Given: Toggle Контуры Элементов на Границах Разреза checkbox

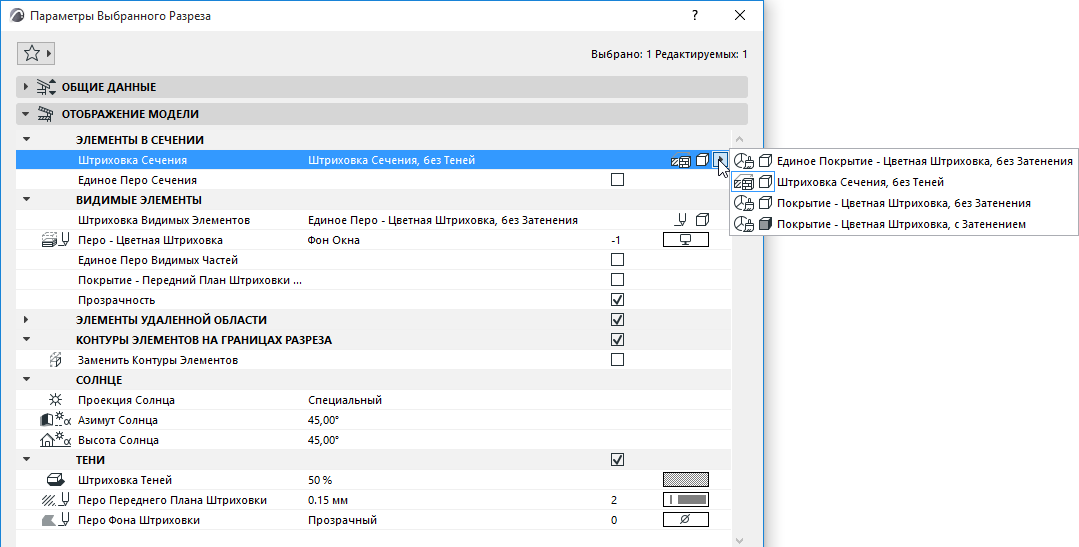Looking at the screenshot, I should coord(617,339).
